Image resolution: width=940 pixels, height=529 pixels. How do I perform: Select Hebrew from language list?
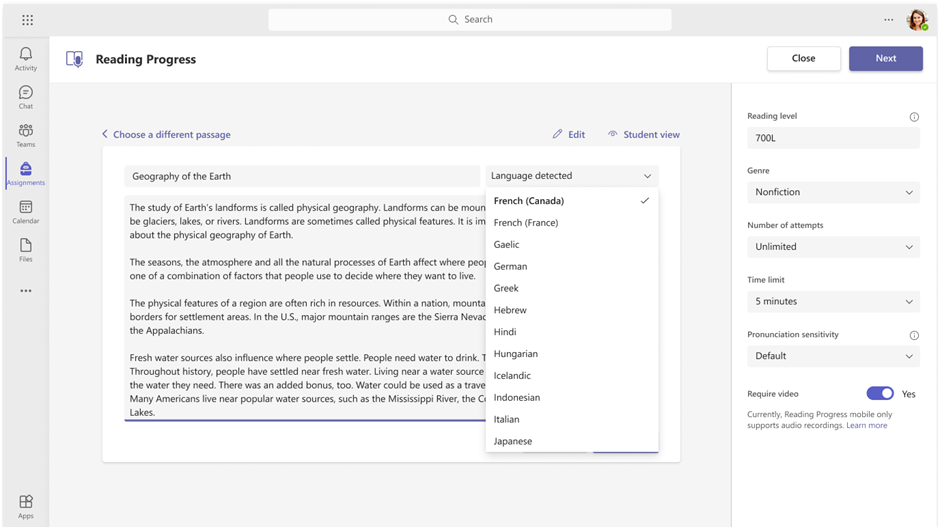click(x=572, y=310)
